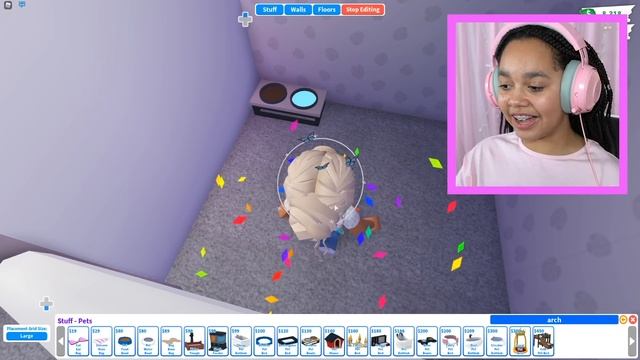Screen dimensions: 640x360
Task: Select the dark pet feeder dispenser item
Action: [218, 341]
